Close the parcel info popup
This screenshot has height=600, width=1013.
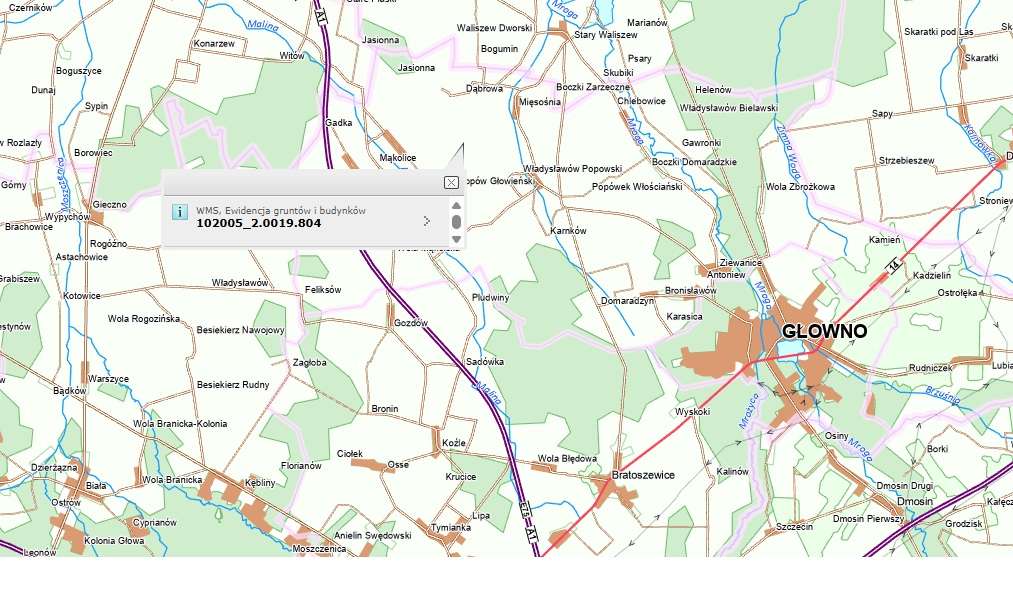tap(452, 183)
